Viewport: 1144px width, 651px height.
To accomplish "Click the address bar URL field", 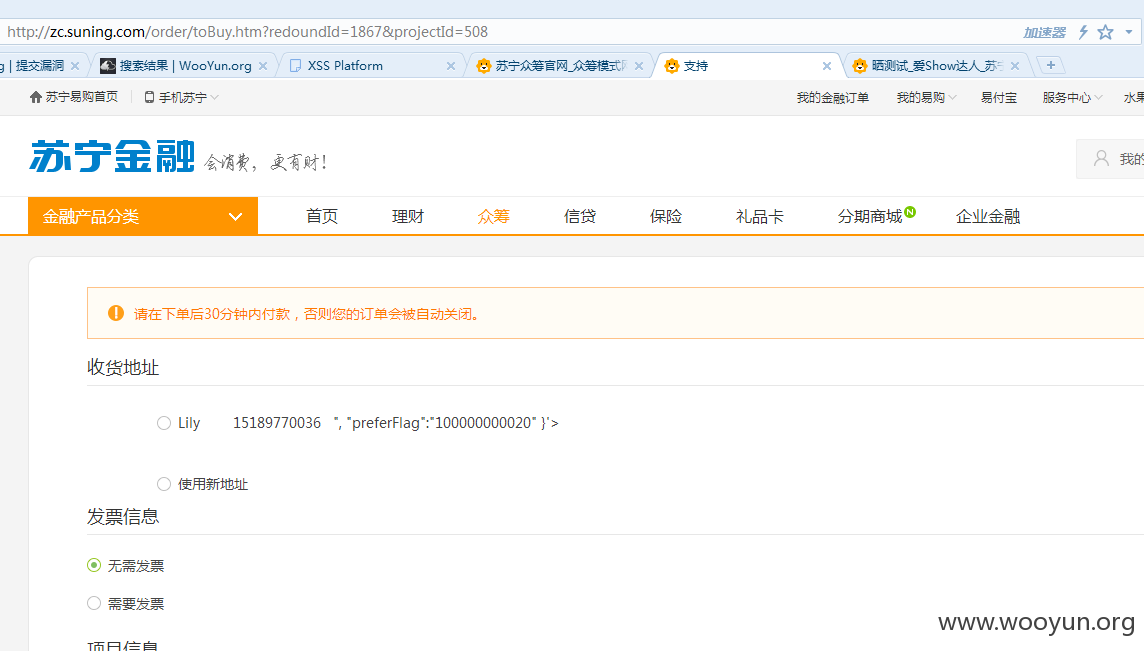I will pyautogui.click(x=511, y=32).
